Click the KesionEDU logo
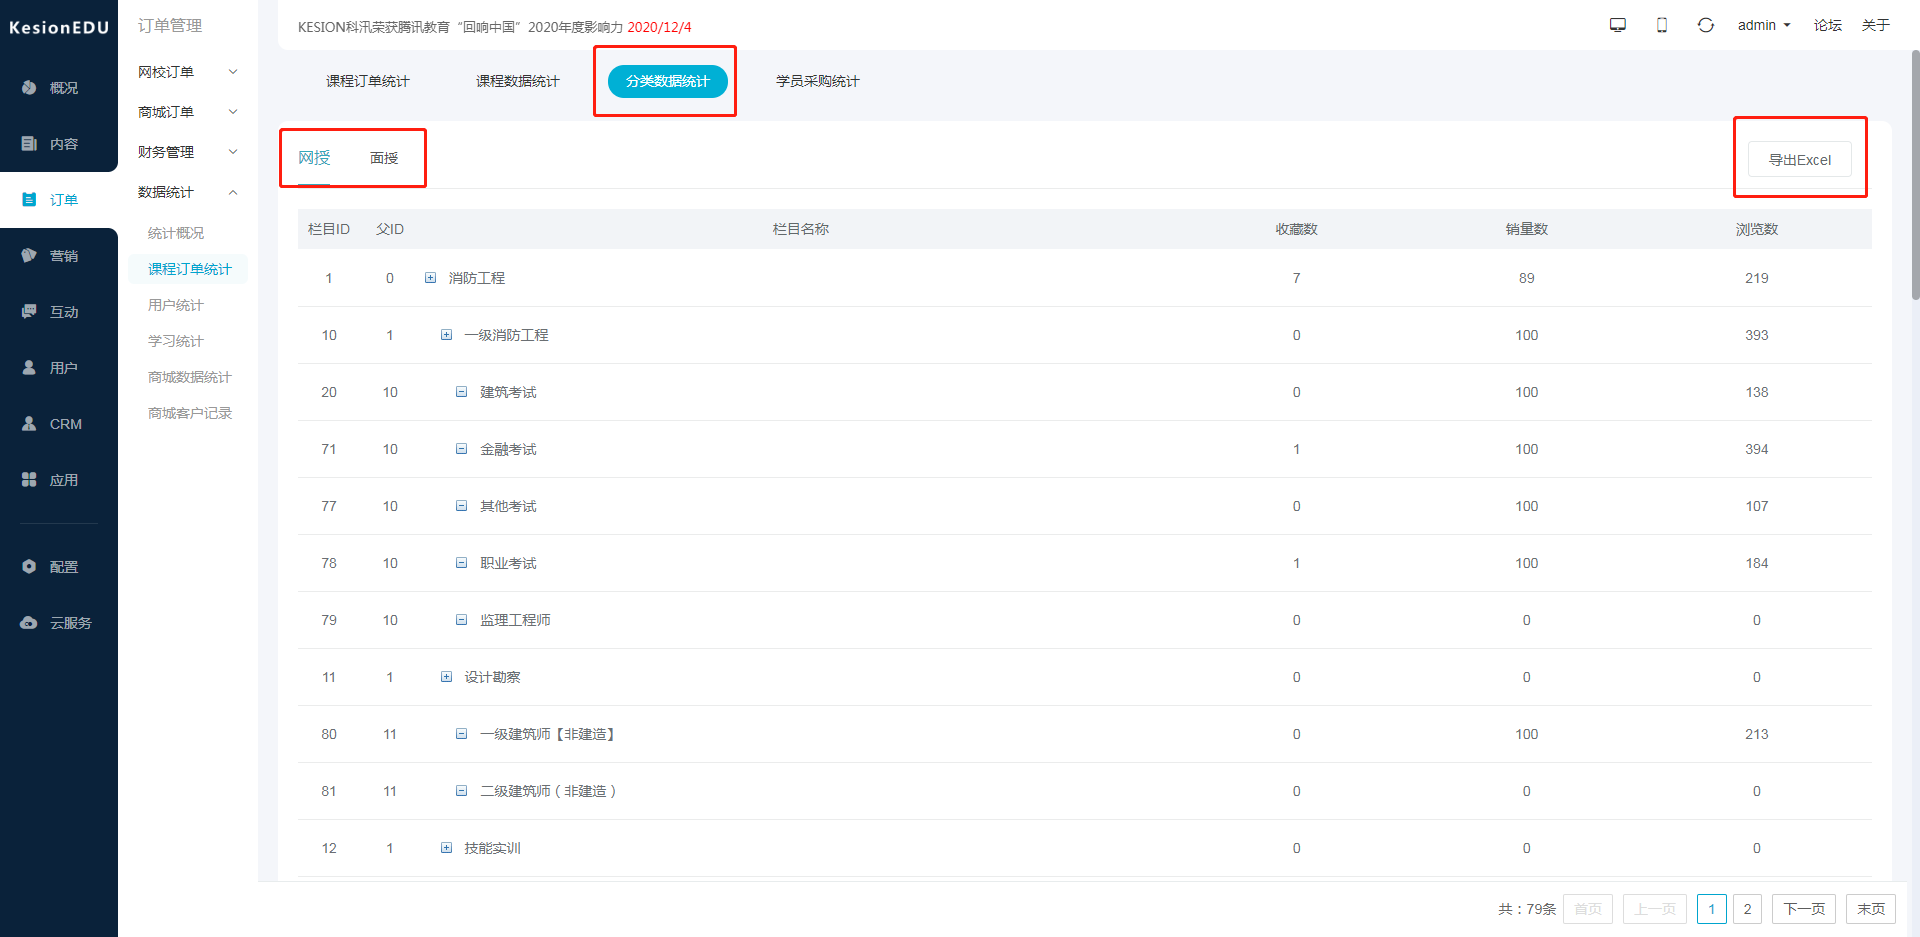The height and width of the screenshot is (937, 1920). [x=59, y=28]
